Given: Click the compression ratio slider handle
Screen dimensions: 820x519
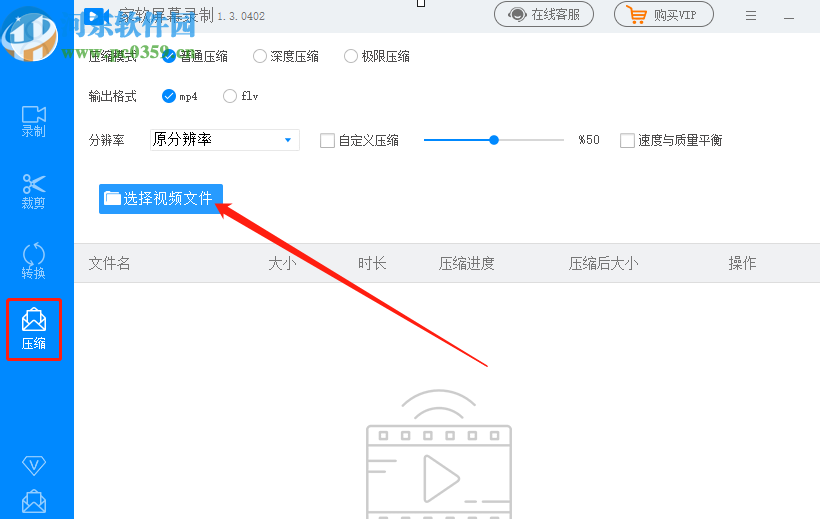Looking at the screenshot, I should tap(494, 140).
